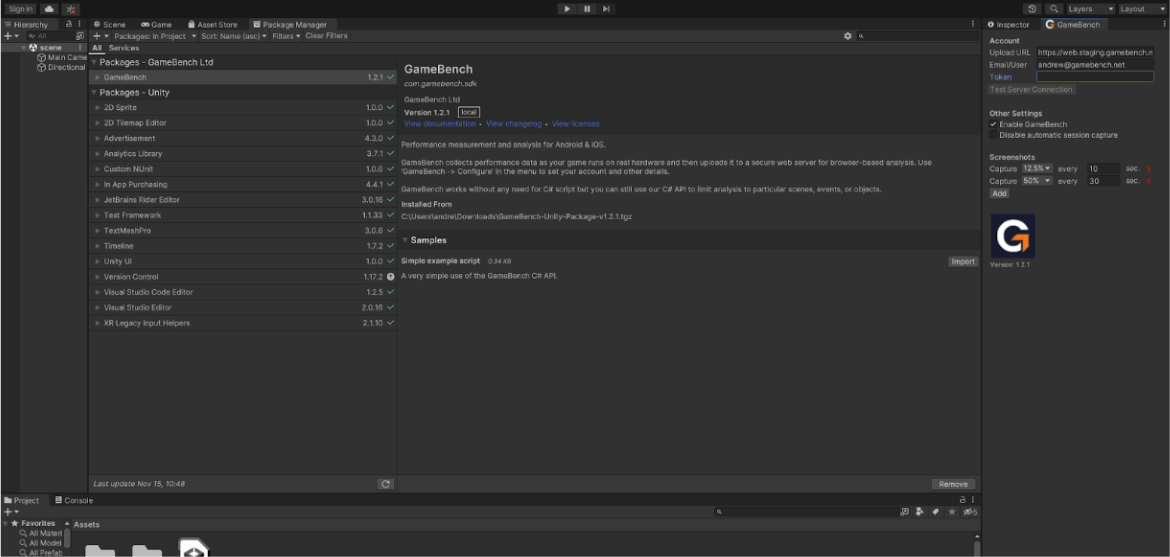Refresh the package list with reload icon
1170x557 pixels.
(385, 484)
